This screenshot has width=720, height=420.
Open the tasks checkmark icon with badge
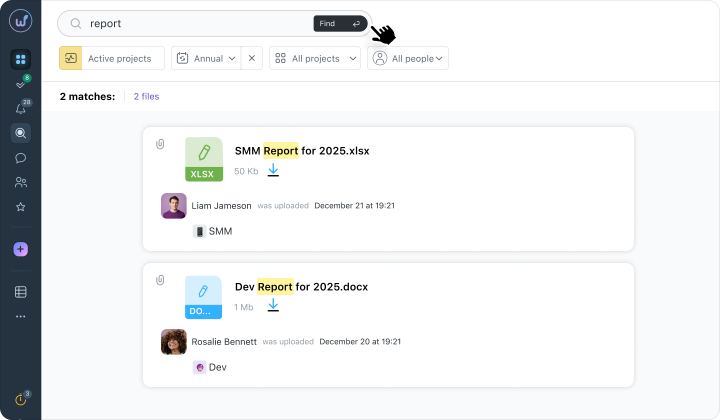click(21, 84)
